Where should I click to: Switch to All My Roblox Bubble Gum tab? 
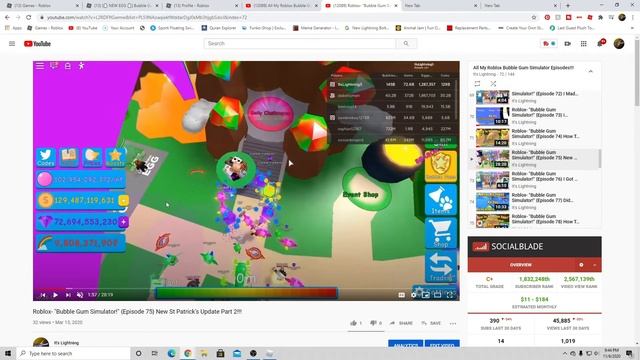pyautogui.click(x=282, y=6)
